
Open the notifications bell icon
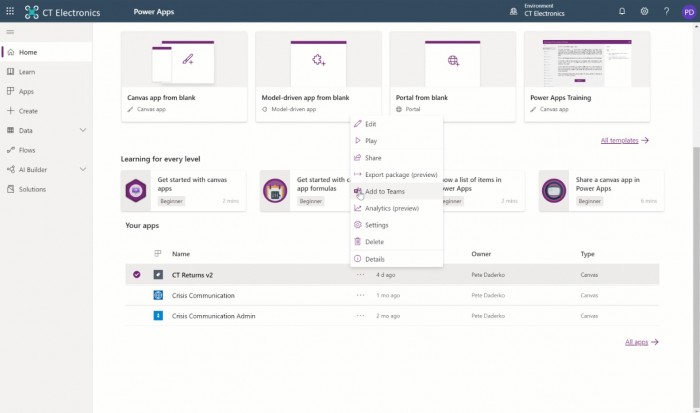[x=622, y=11]
